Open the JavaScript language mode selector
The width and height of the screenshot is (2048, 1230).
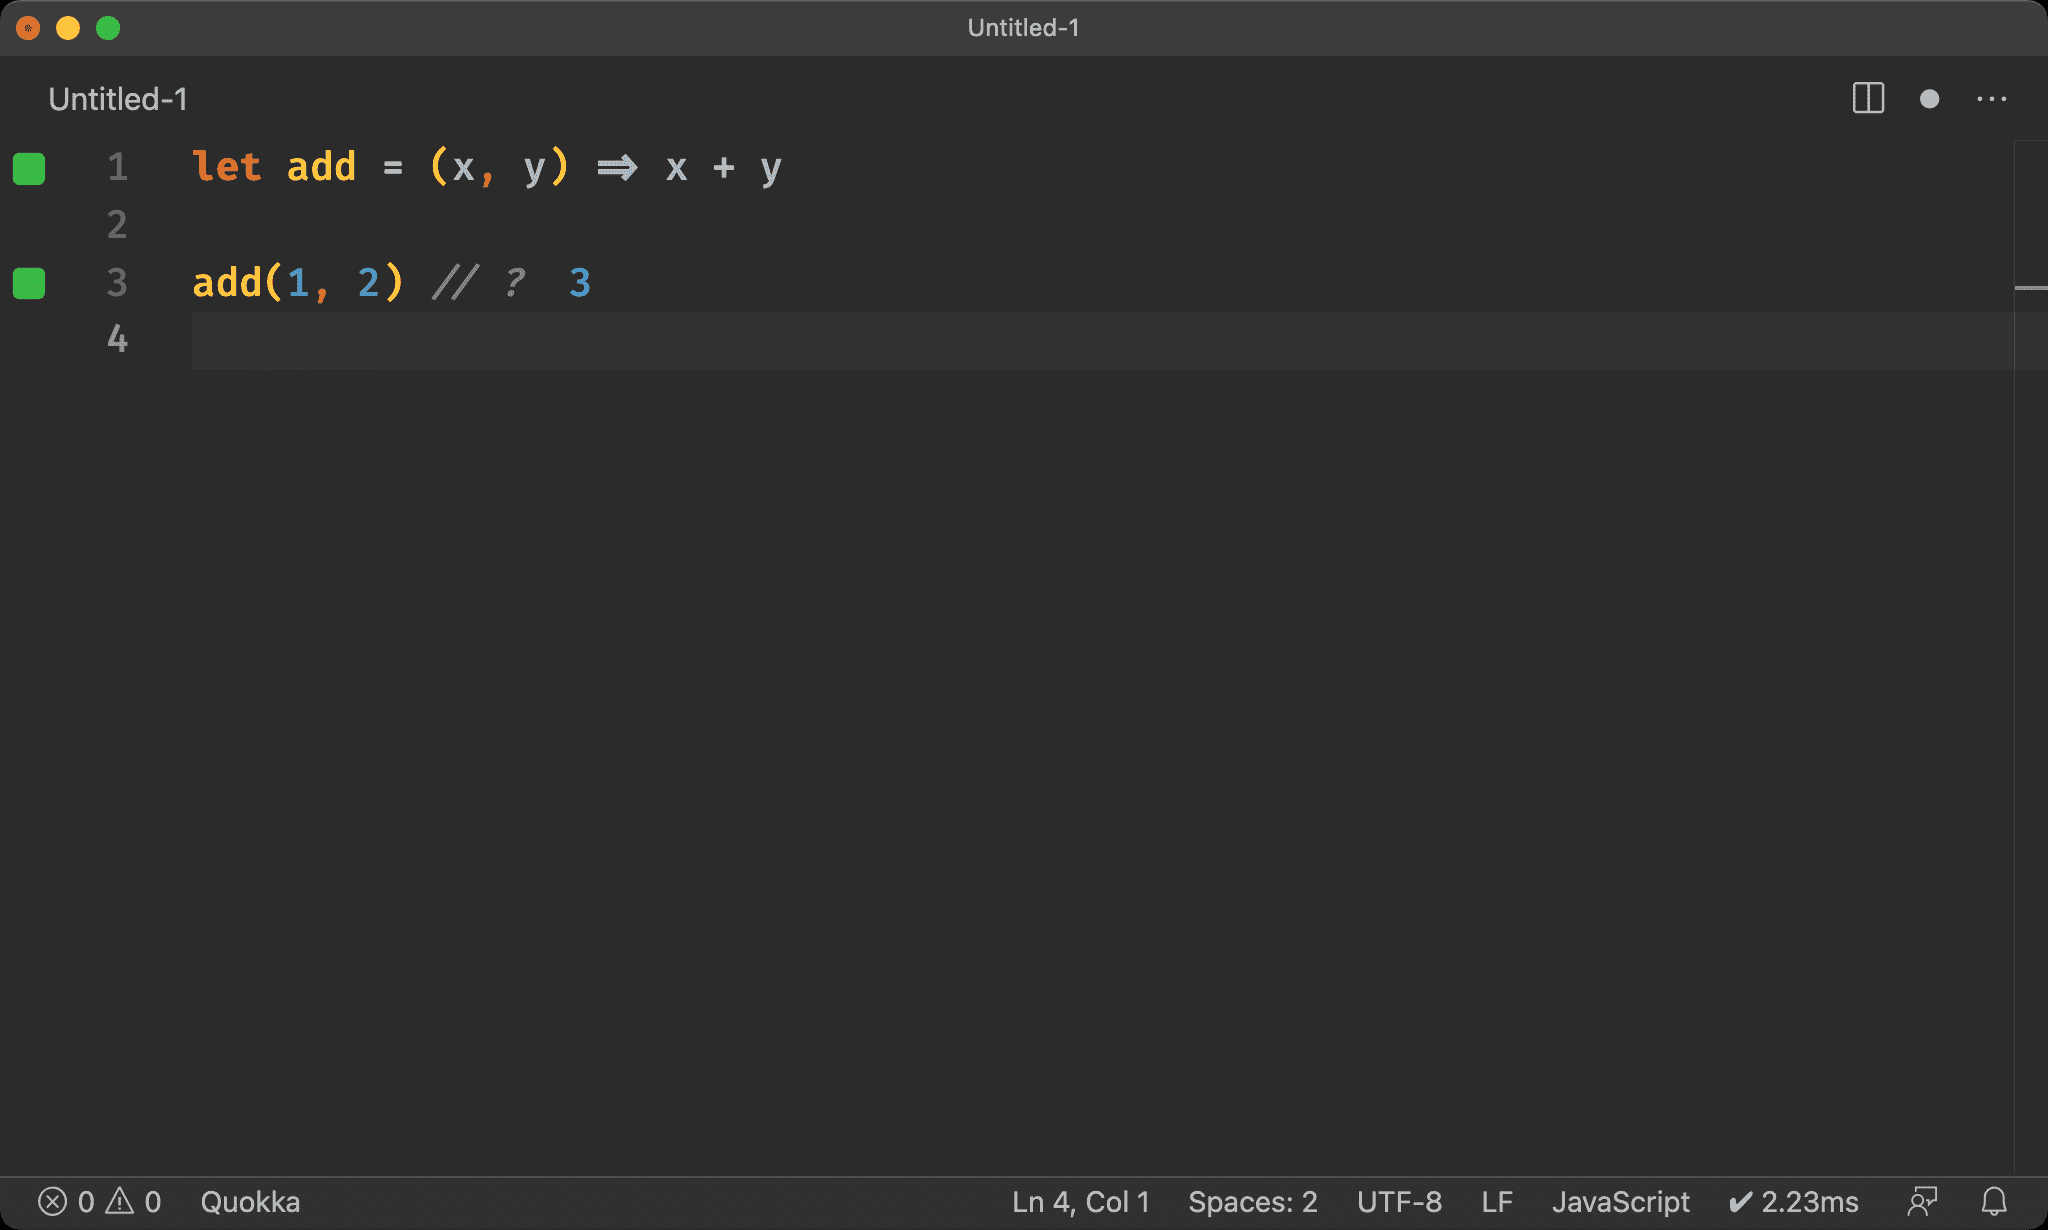pyautogui.click(x=1620, y=1201)
